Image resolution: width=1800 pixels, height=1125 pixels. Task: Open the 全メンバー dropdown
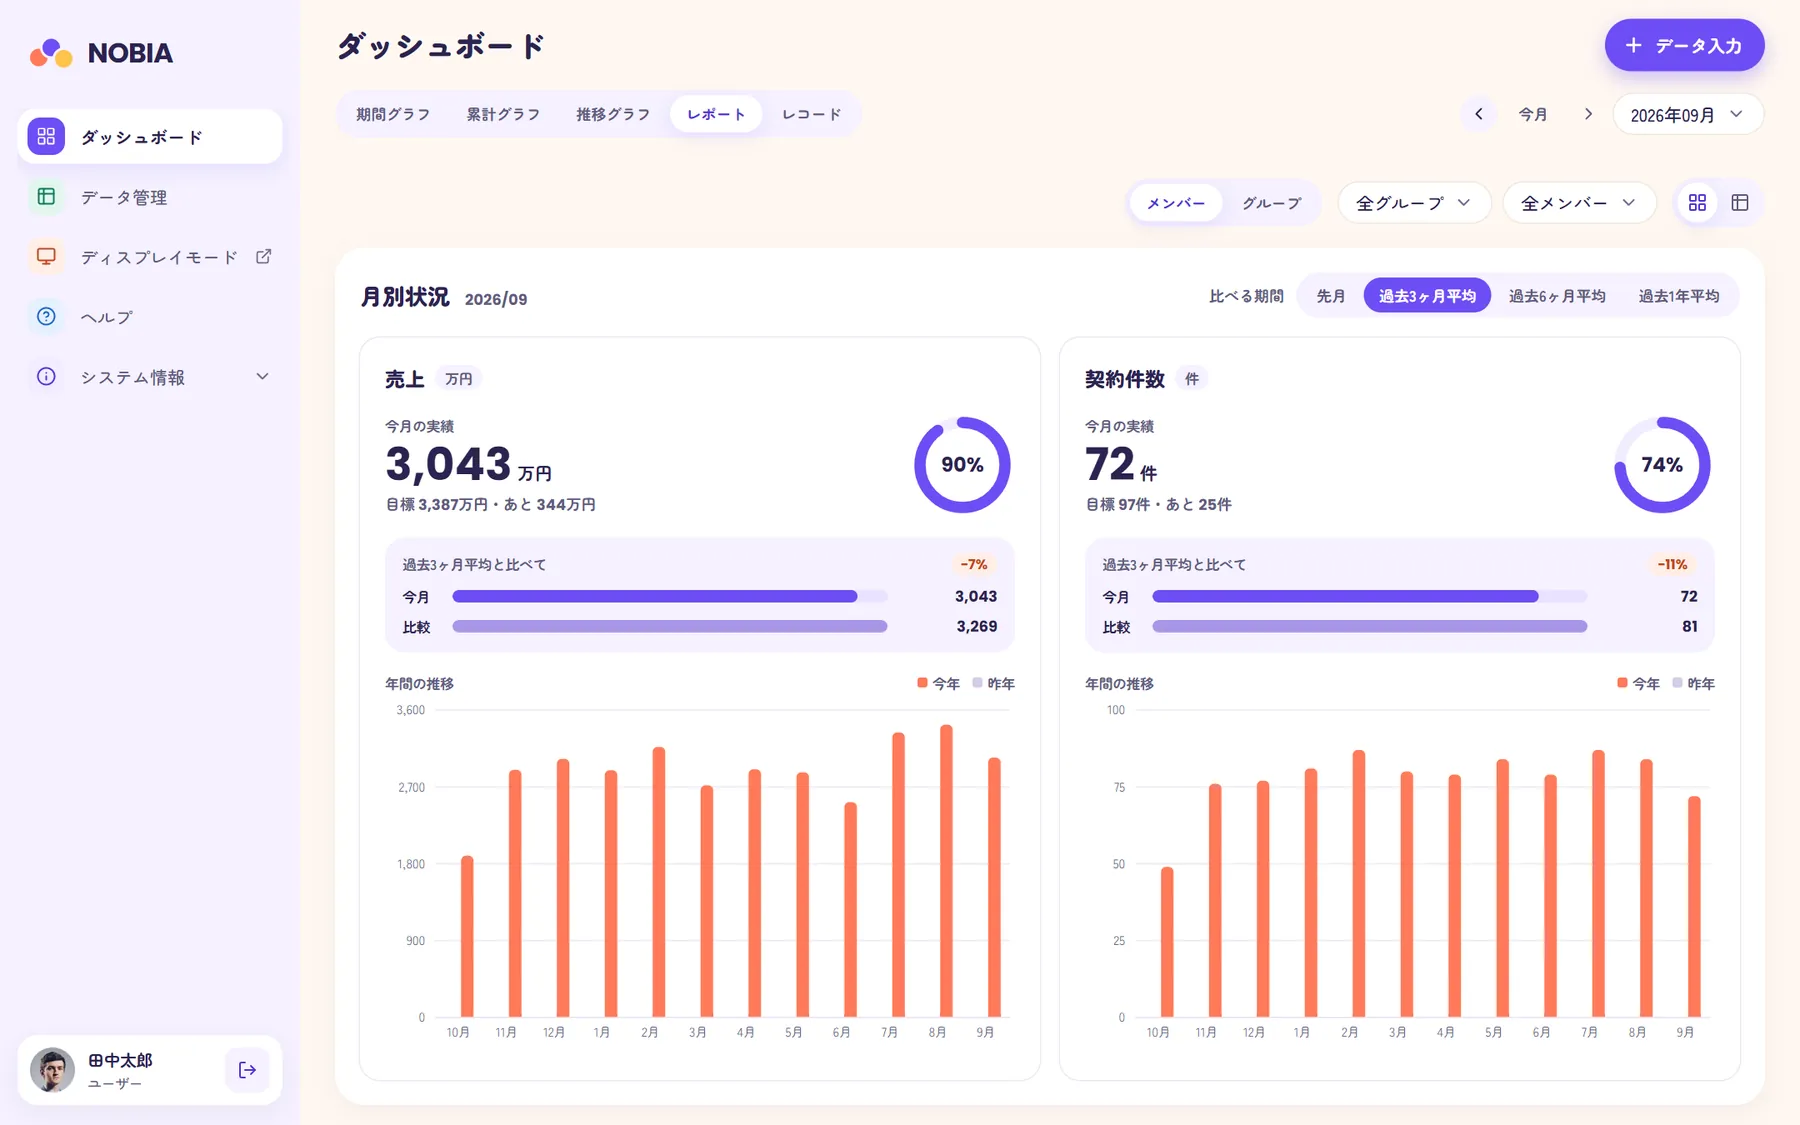tap(1579, 203)
